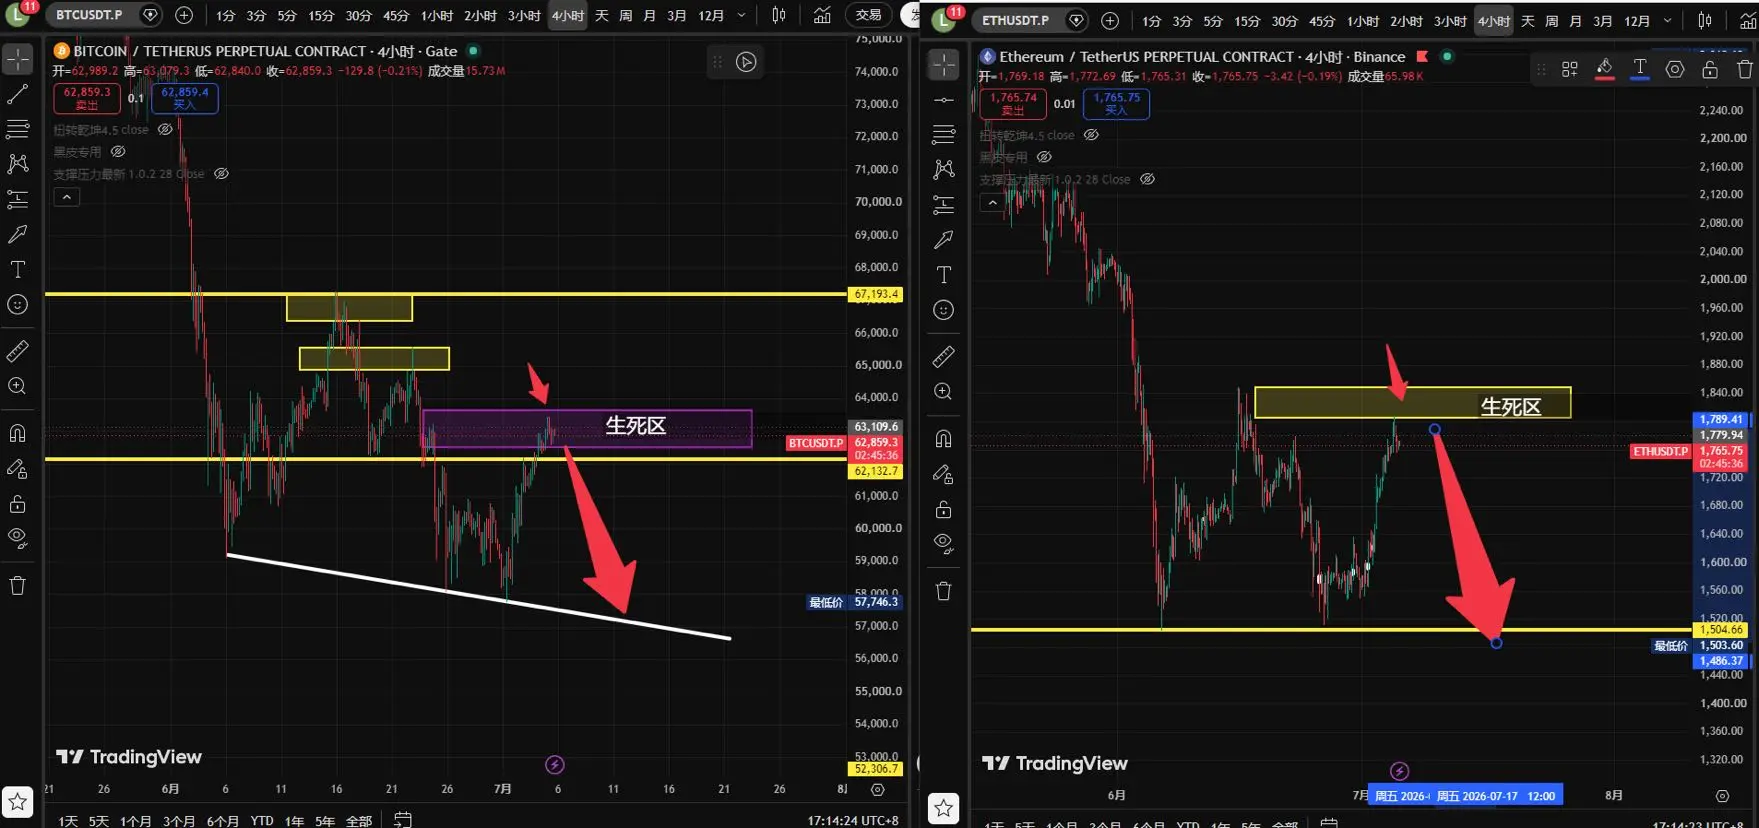Image resolution: width=1759 pixels, height=828 pixels.
Task: Switch BTC chart to 天 timeframe
Action: click(x=602, y=16)
